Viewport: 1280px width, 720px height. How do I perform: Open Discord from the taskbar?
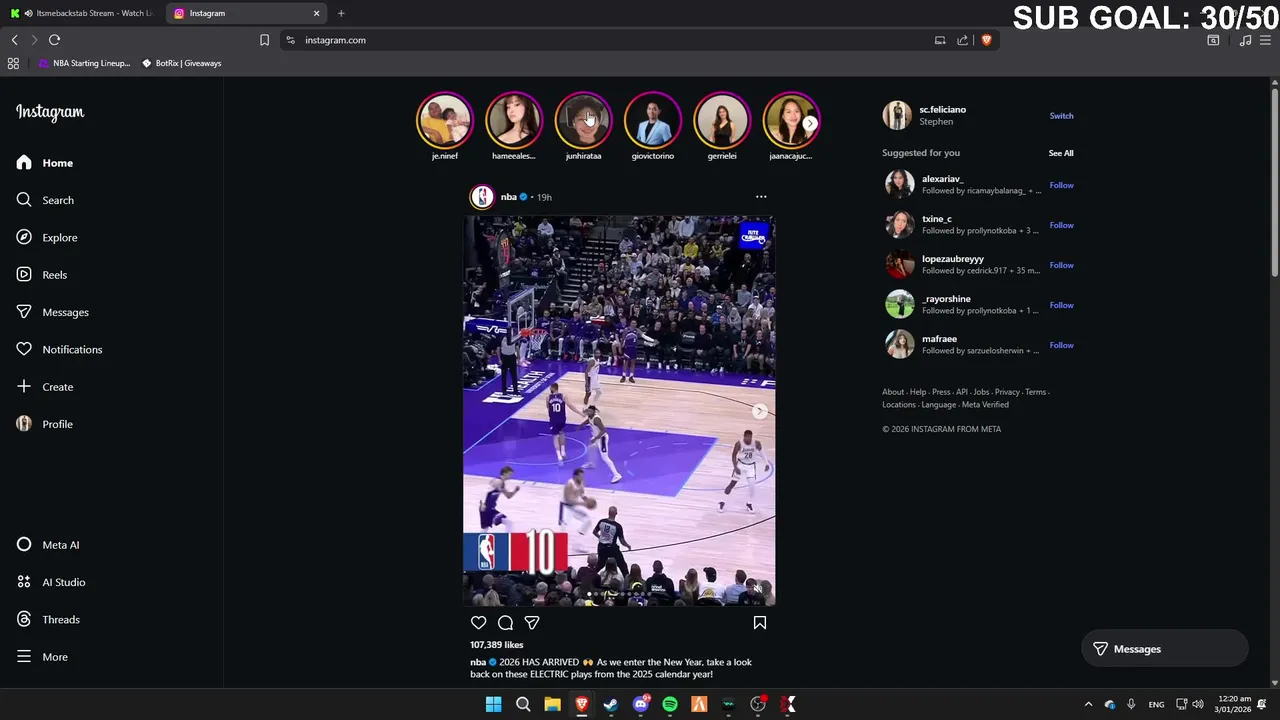pos(641,705)
